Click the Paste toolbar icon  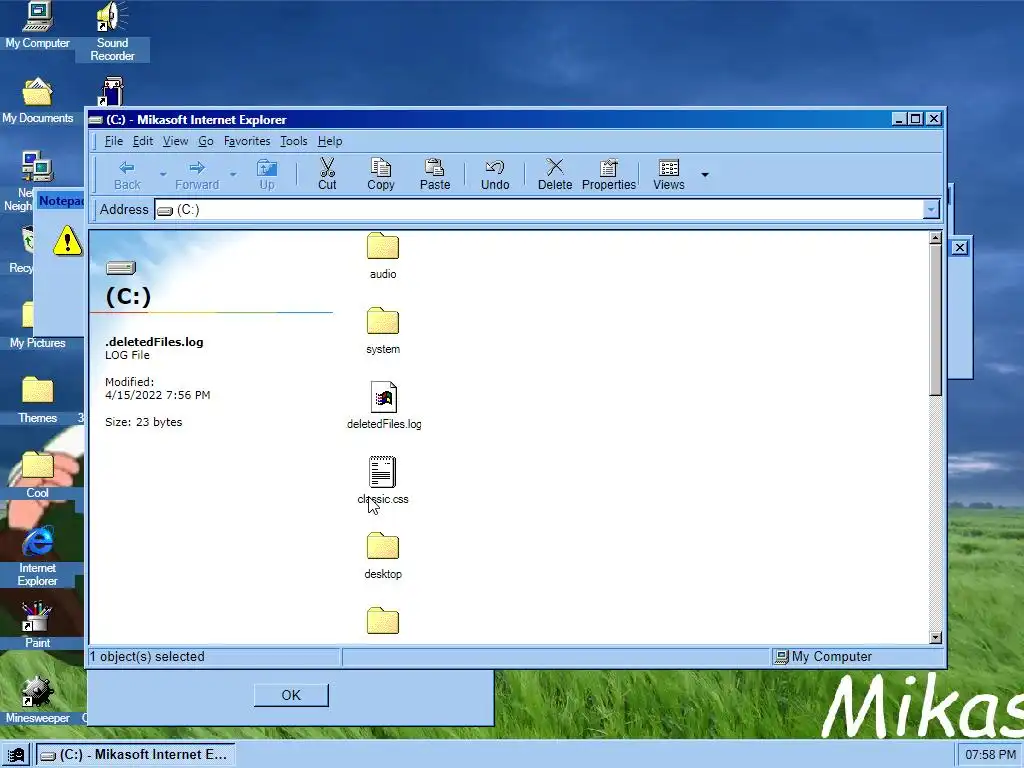coord(435,175)
